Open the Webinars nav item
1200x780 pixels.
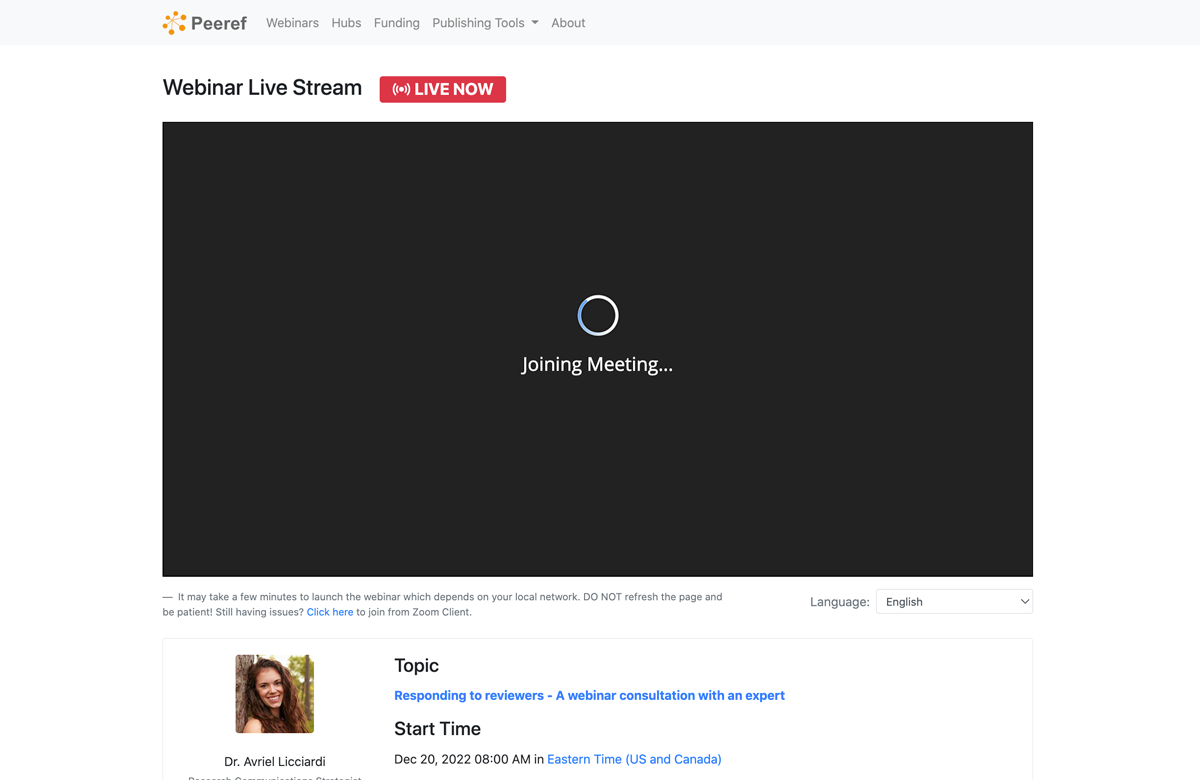292,23
